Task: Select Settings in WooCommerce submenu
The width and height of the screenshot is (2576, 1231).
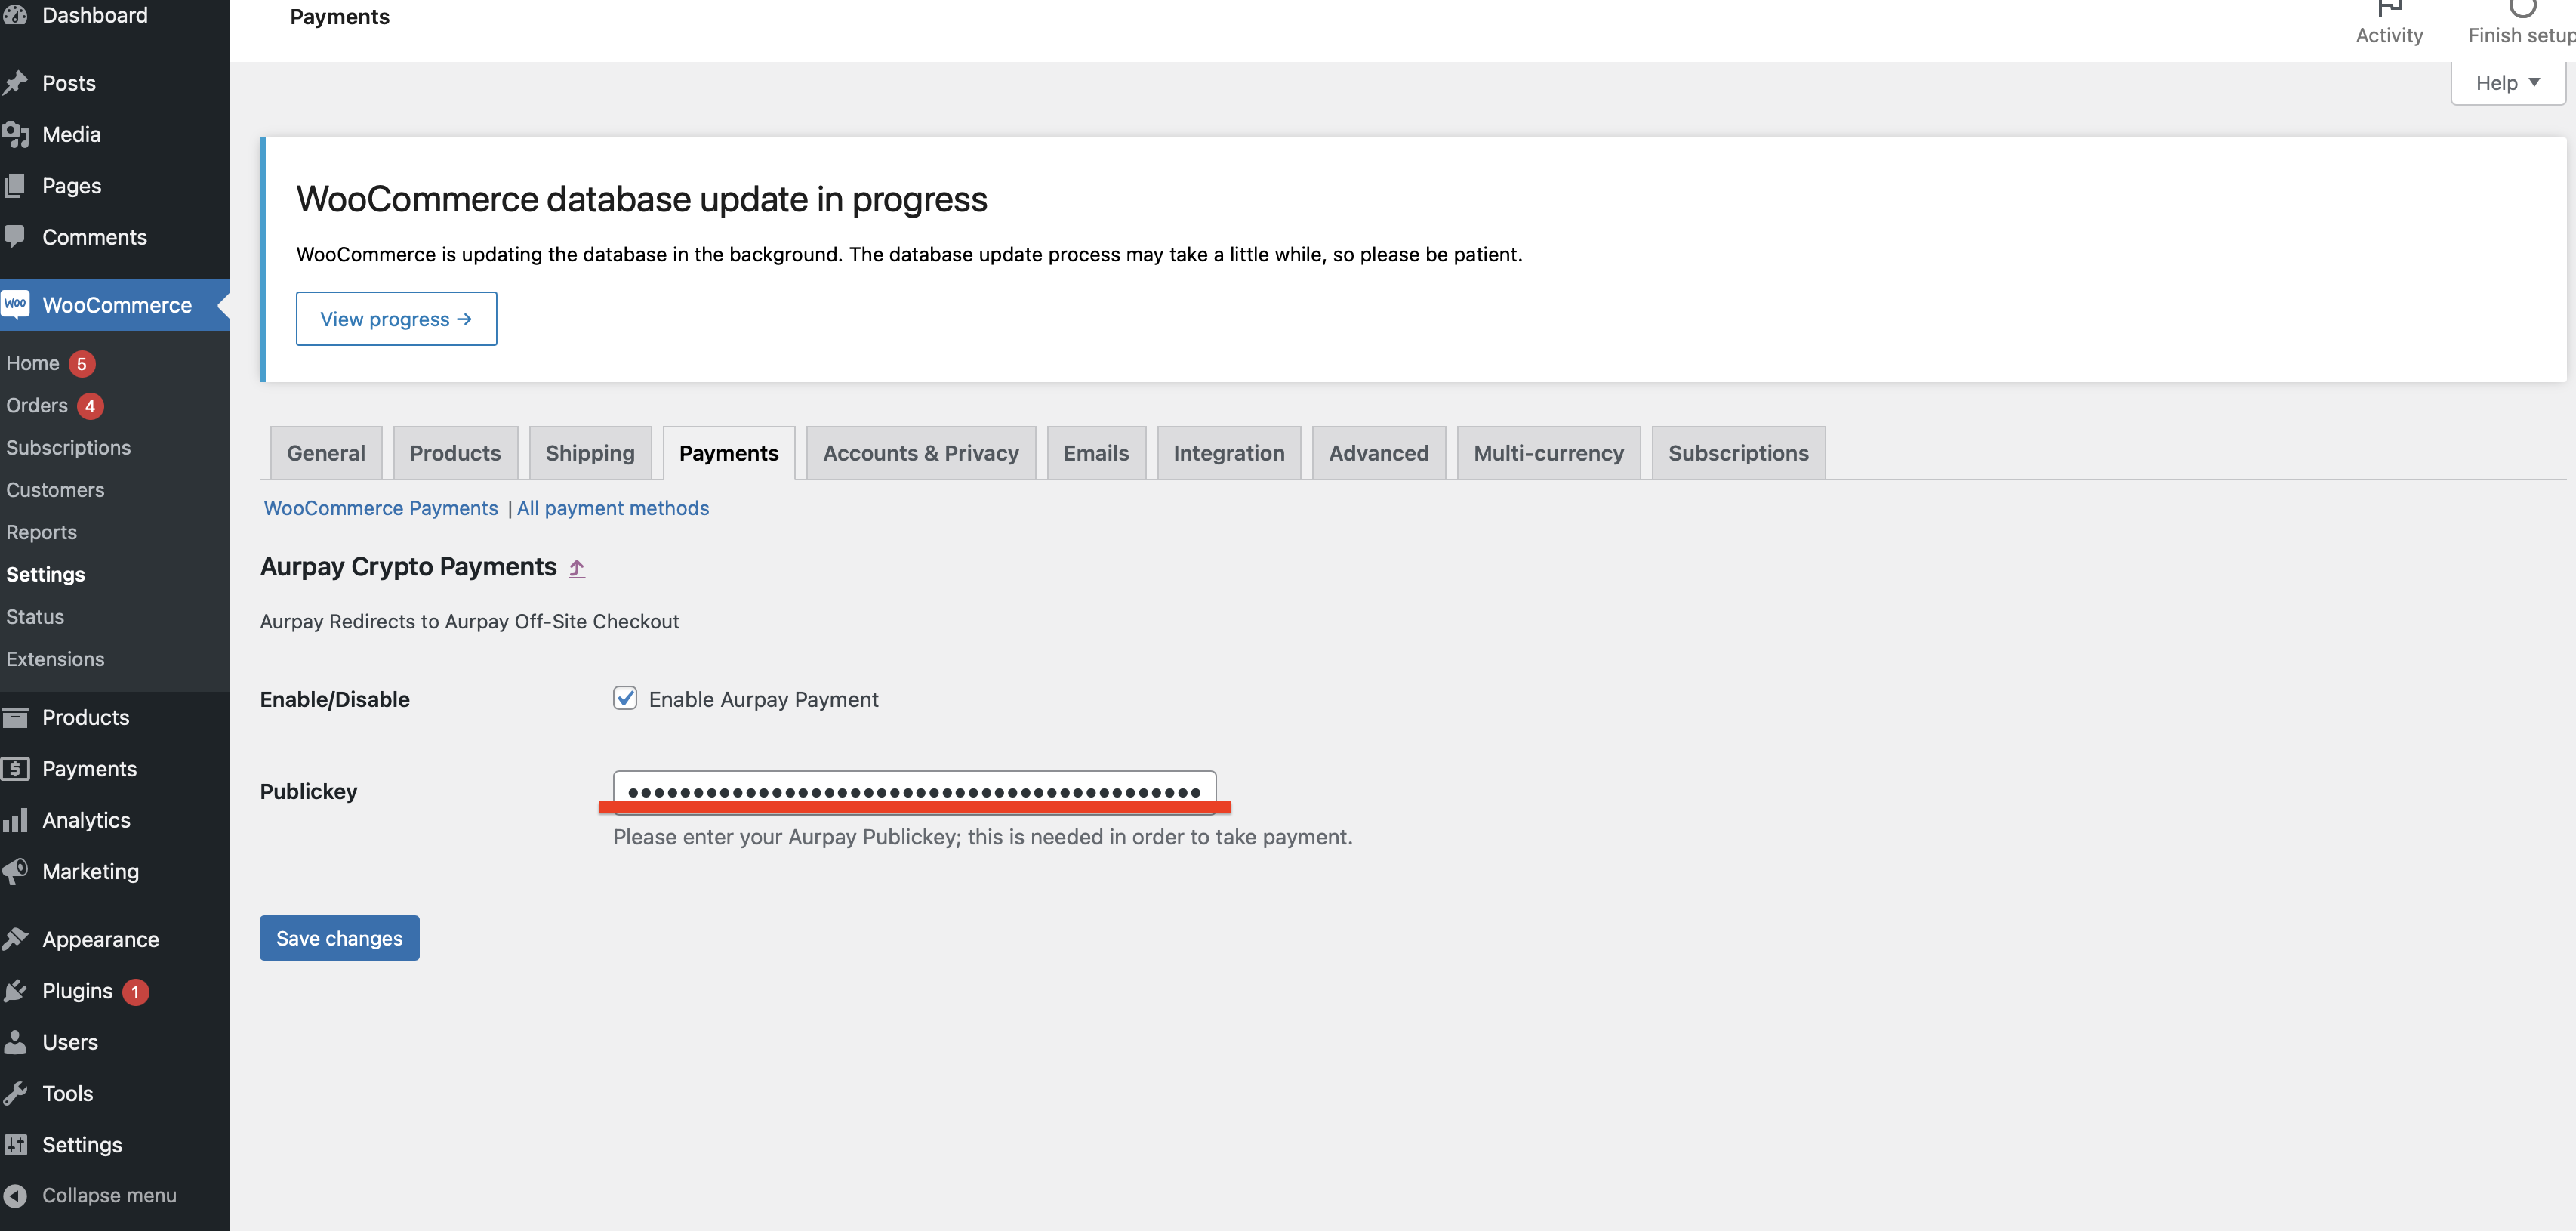Action: point(45,575)
